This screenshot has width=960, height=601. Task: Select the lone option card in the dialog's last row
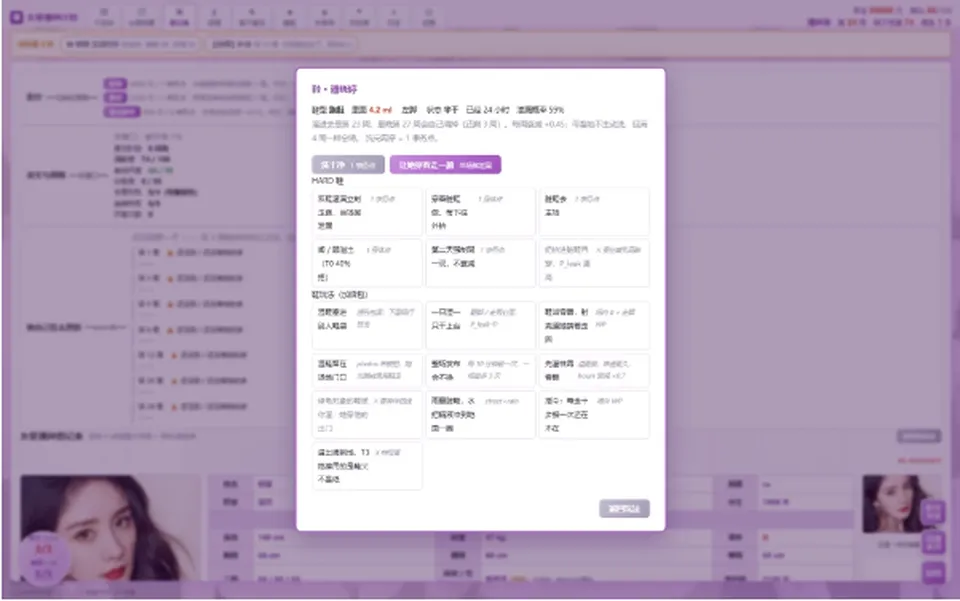(367, 466)
